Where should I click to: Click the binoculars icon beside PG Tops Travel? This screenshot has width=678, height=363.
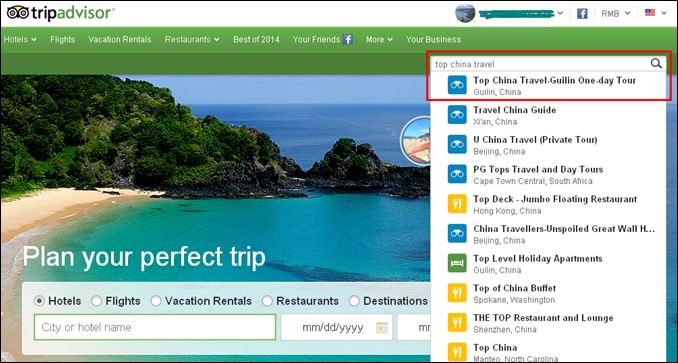457,174
